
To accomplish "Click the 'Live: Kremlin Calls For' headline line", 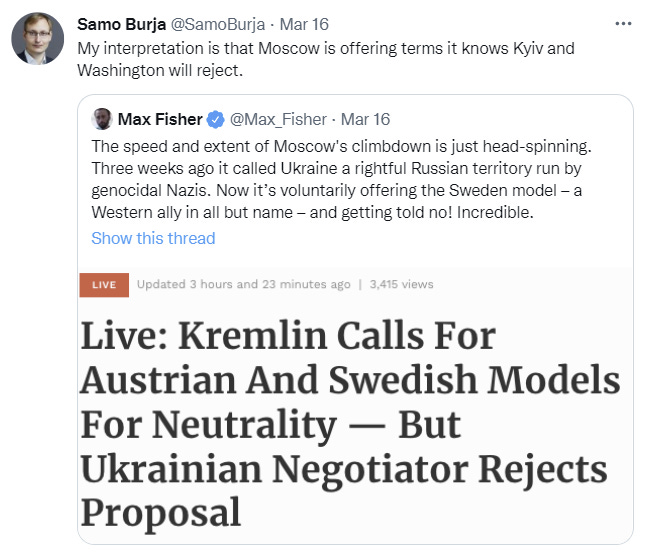I will coord(288,335).
